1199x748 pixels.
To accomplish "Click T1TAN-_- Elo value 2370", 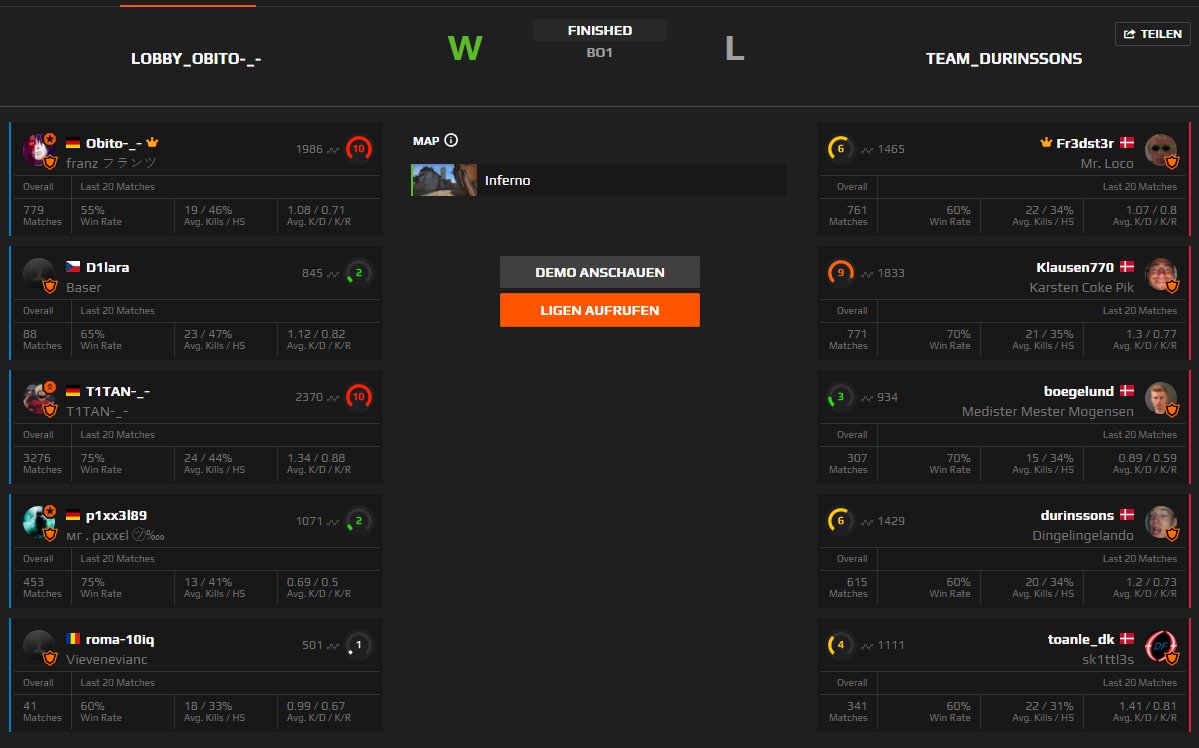I will pos(309,396).
